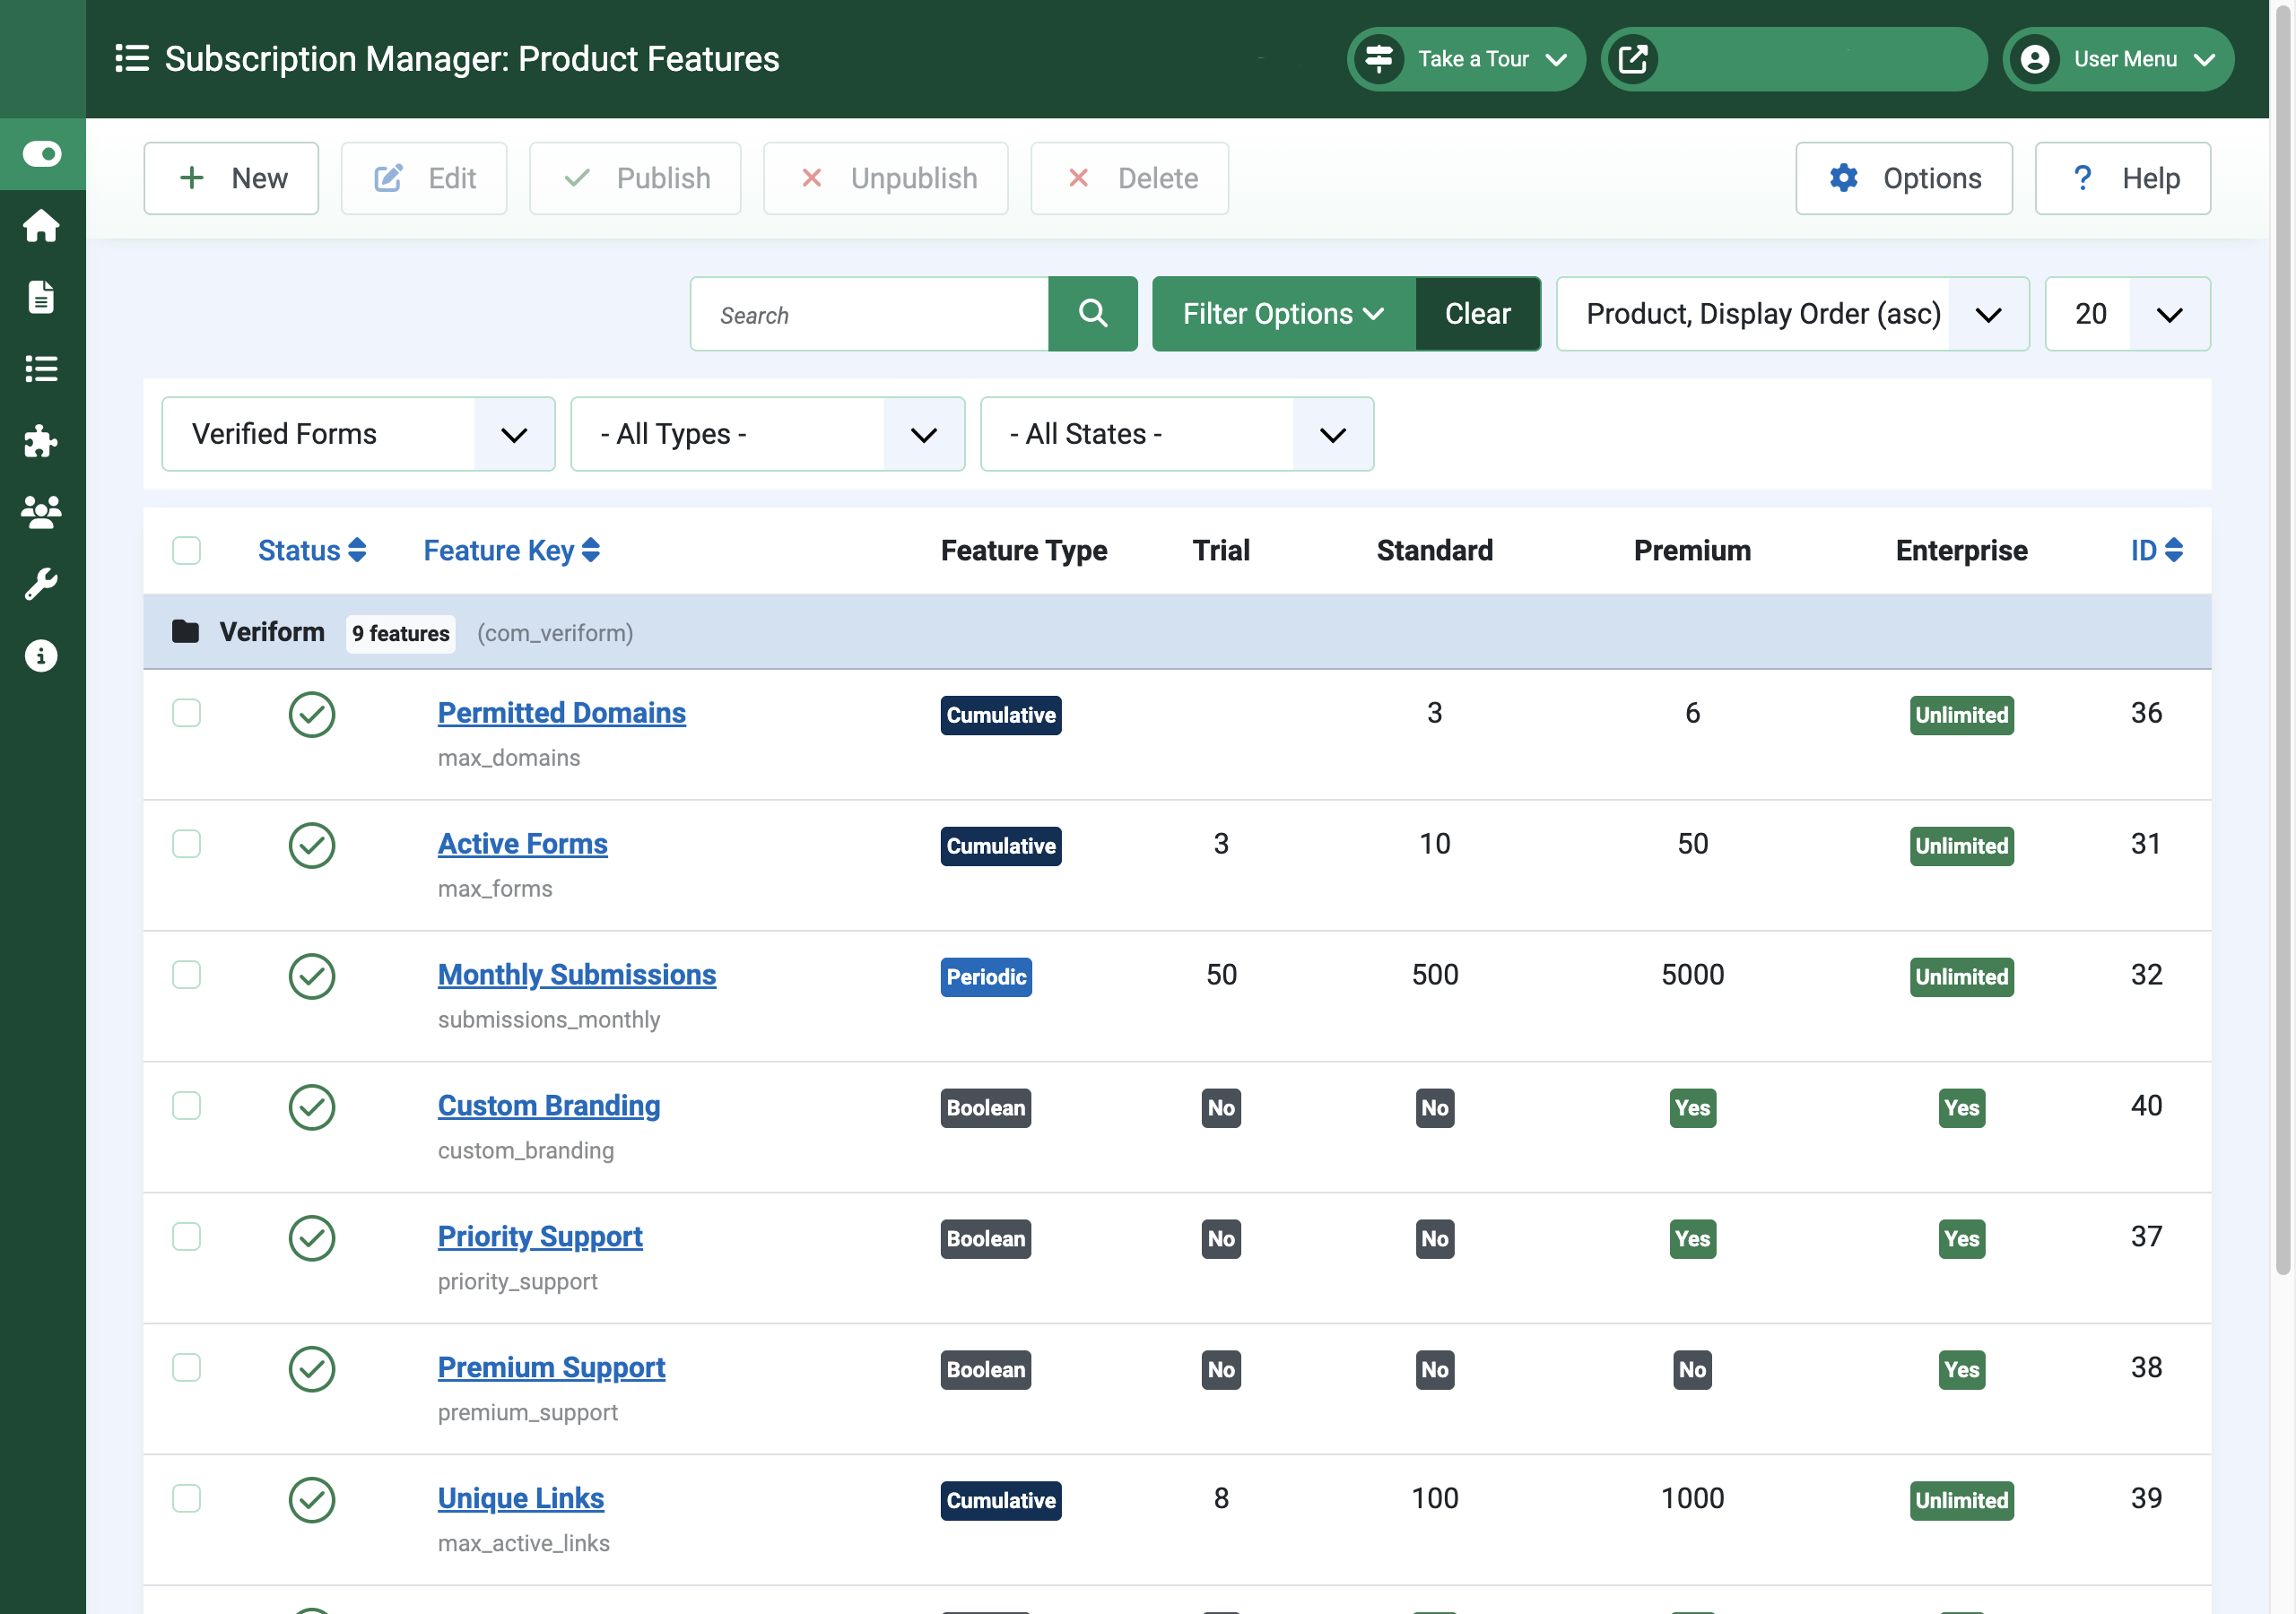
Task: Expand the Take a Tour menu
Action: pos(1466,59)
